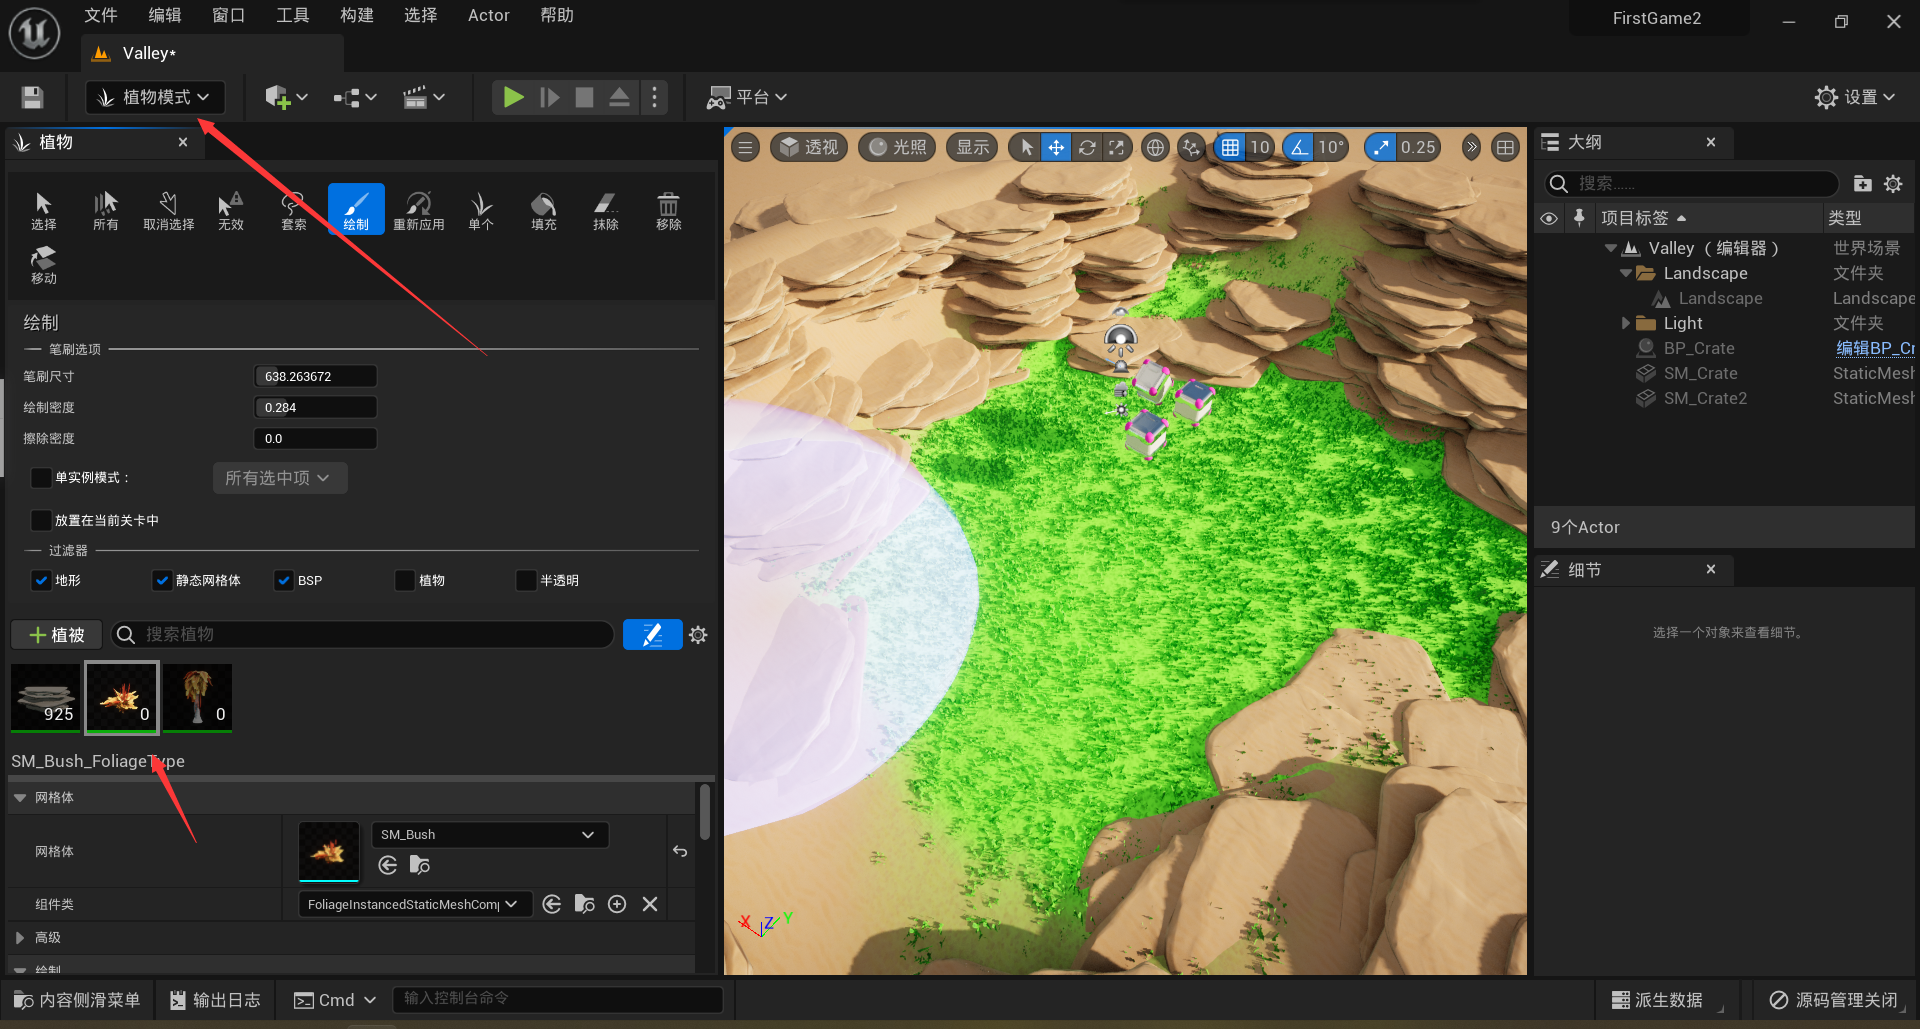Viewport: 1920px width, 1029px height.
Task: Activate the translate gizmo tool in viewport
Action: click(1056, 148)
